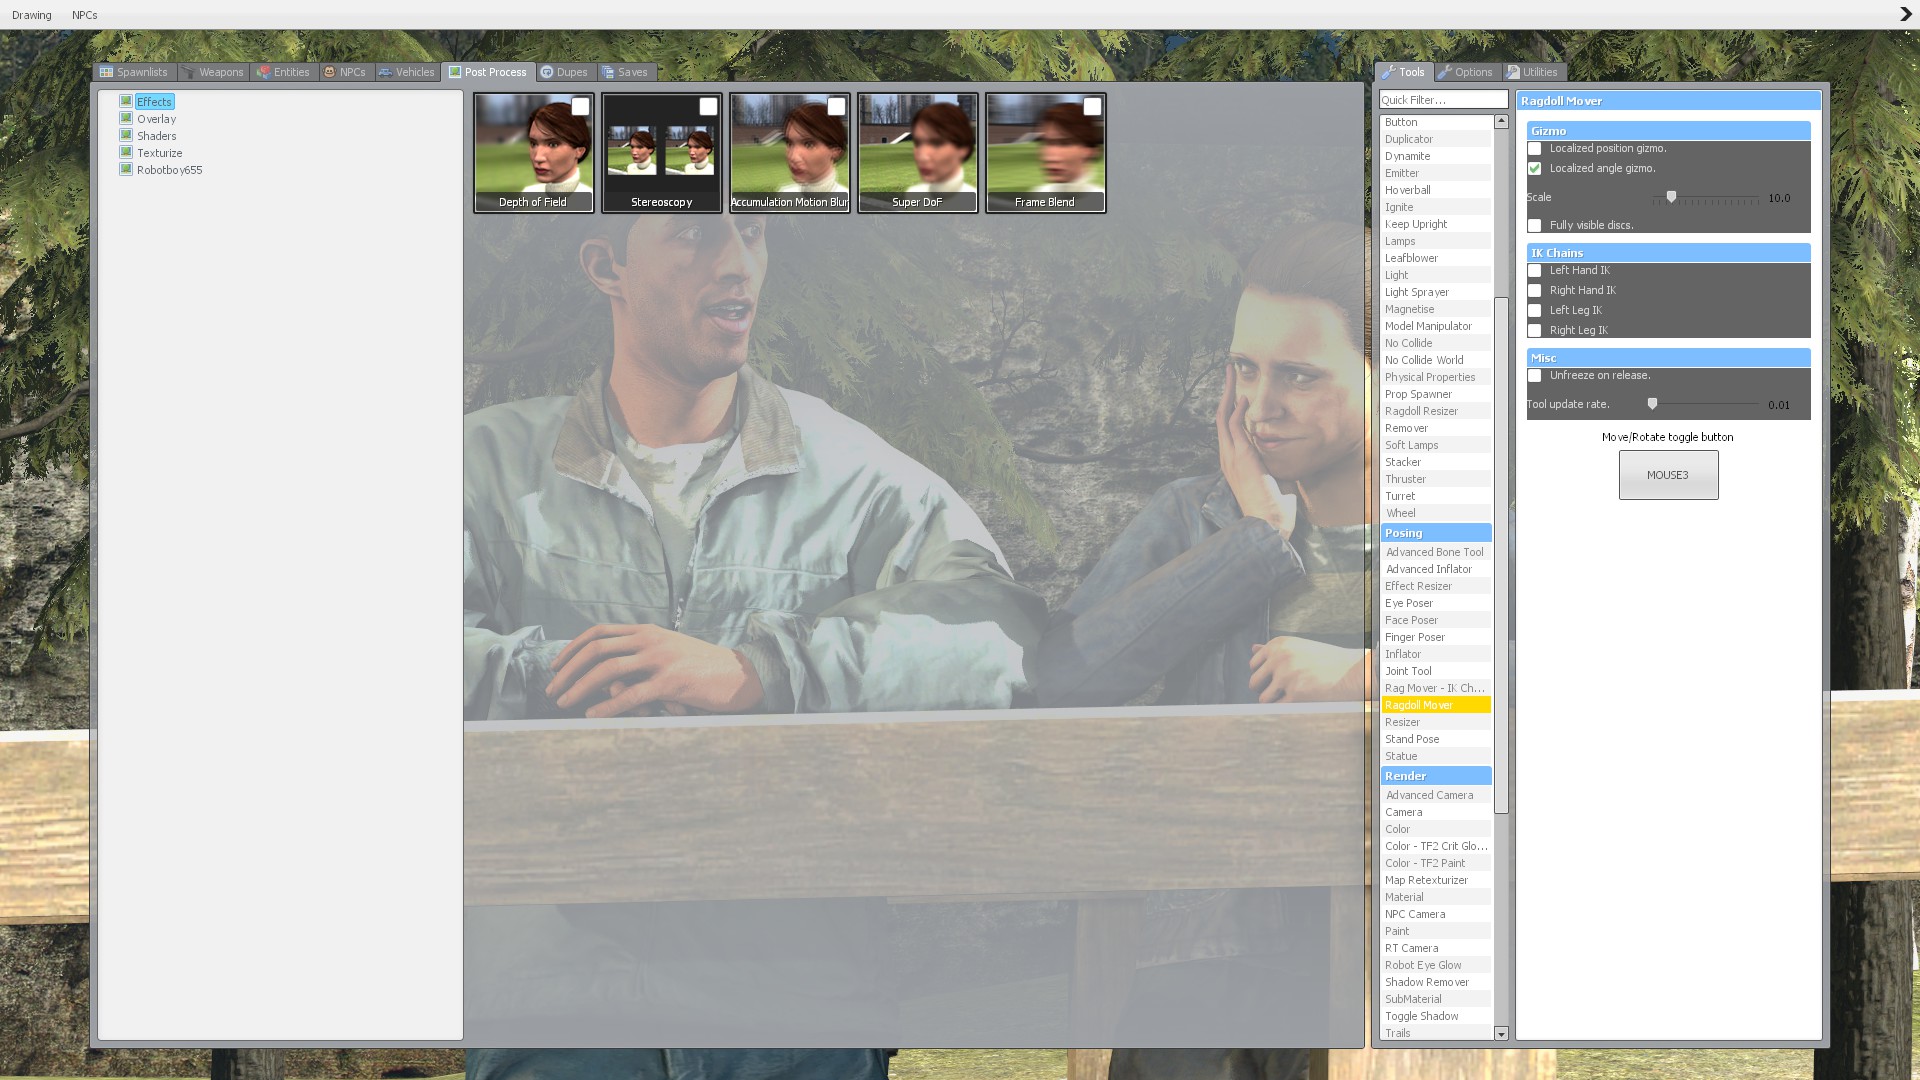Adjust the gizmo Scale slider
This screenshot has height=1080, width=1920.
(1671, 198)
